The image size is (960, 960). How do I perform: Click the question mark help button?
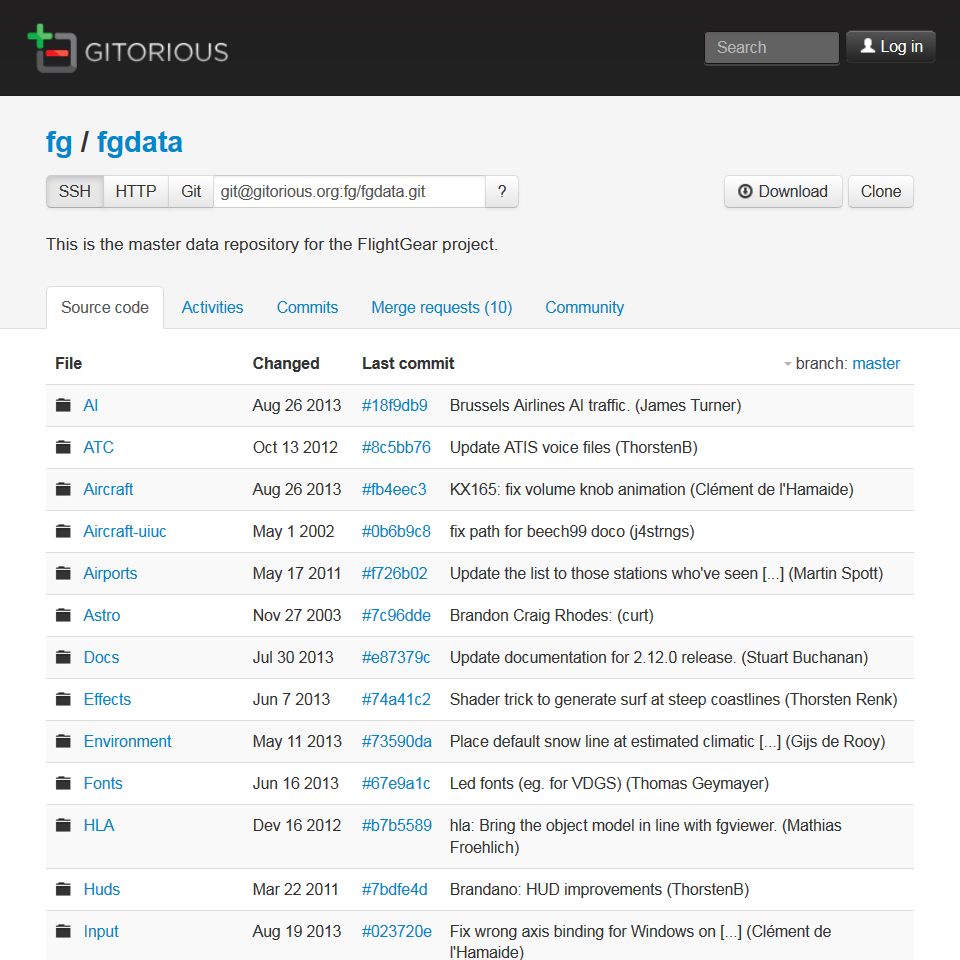502,192
